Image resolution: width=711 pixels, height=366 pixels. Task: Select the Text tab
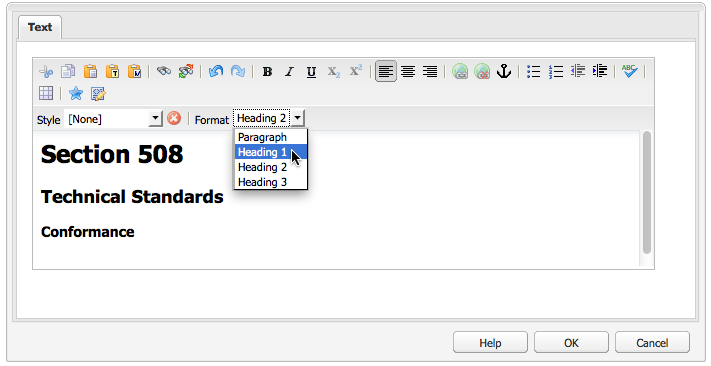point(40,27)
